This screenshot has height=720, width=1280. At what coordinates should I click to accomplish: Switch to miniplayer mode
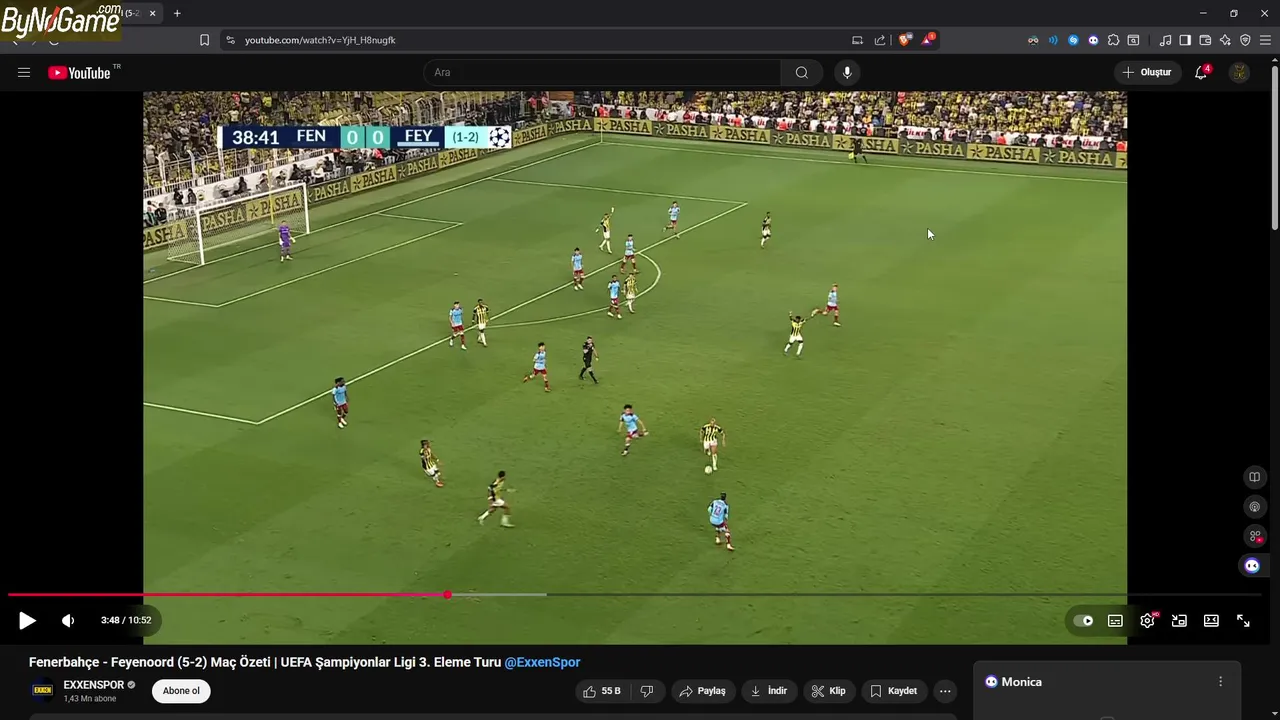click(1179, 621)
